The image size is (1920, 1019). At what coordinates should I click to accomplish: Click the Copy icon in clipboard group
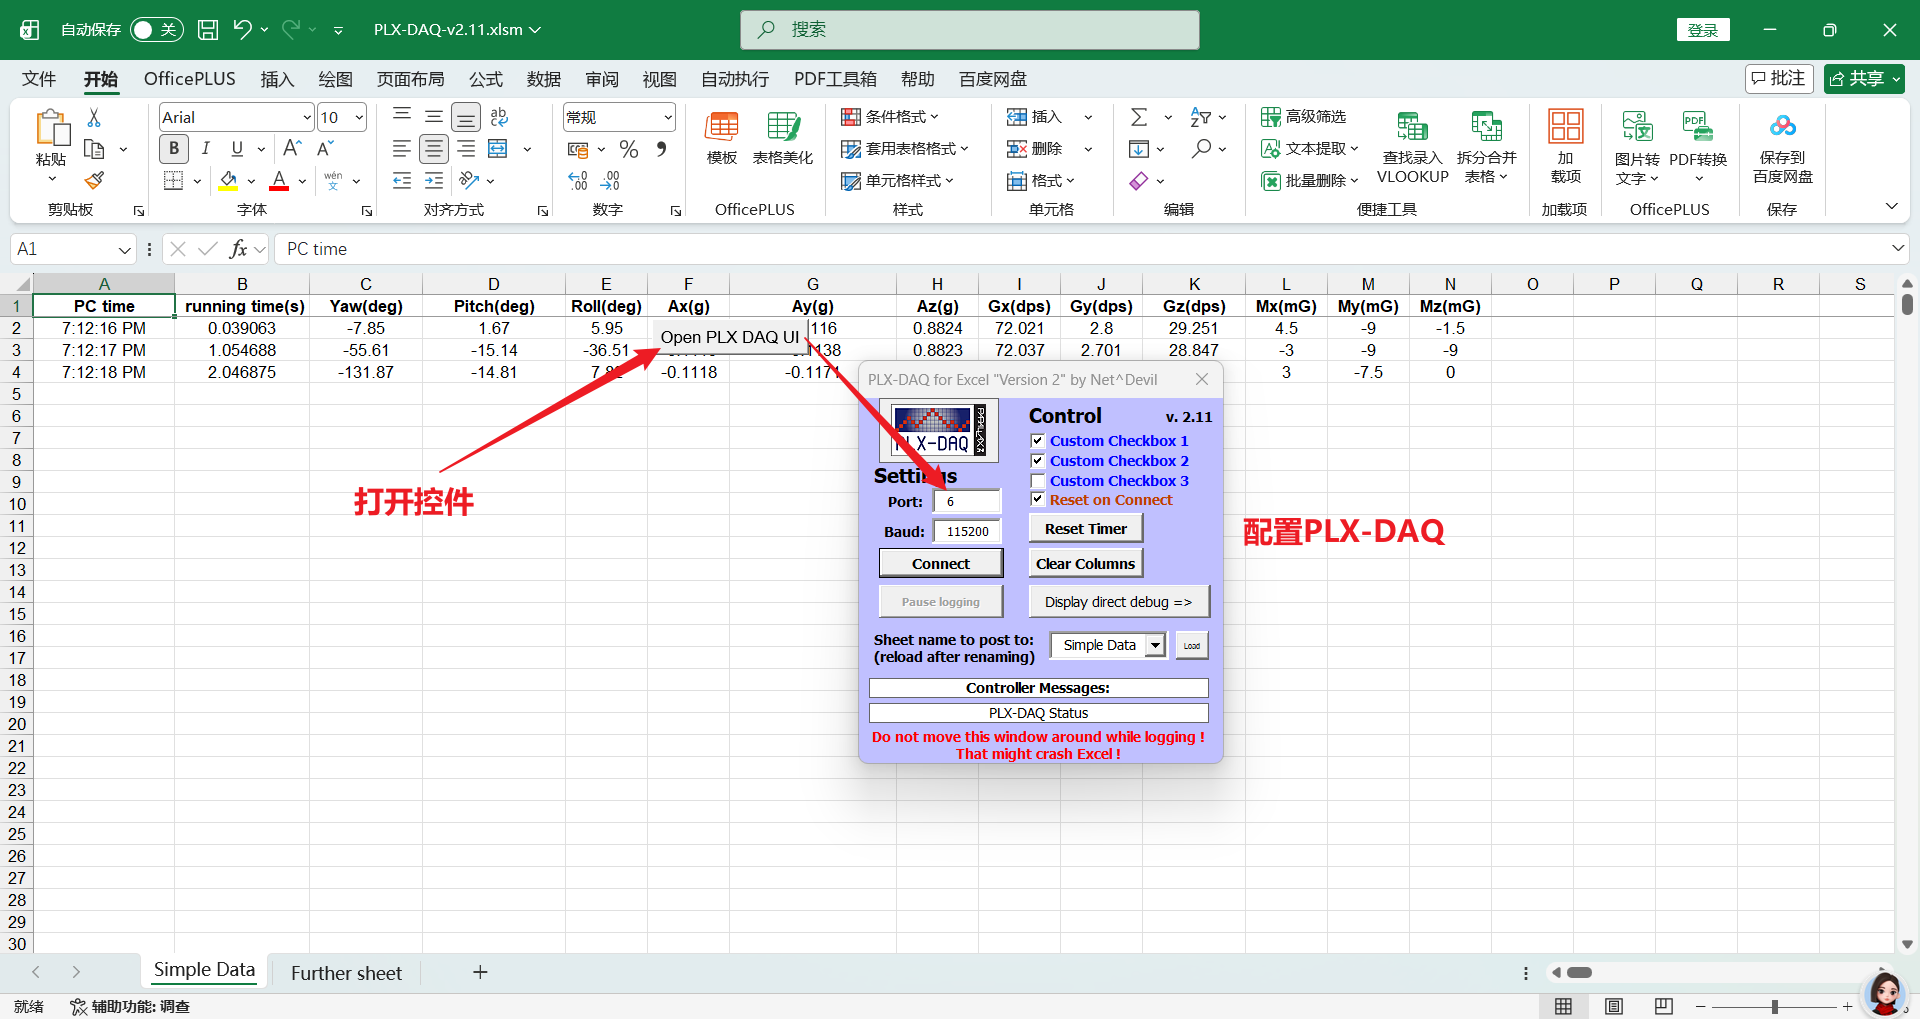[x=94, y=149]
